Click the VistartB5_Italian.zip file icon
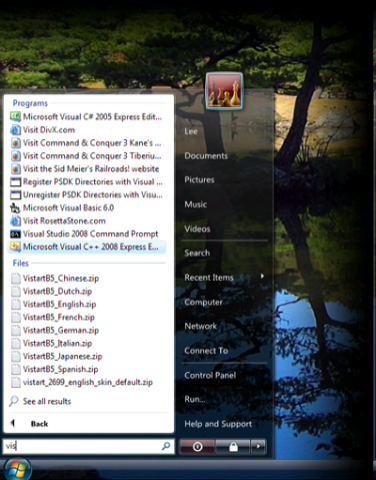Screen dimensions: 376x480 16,343
